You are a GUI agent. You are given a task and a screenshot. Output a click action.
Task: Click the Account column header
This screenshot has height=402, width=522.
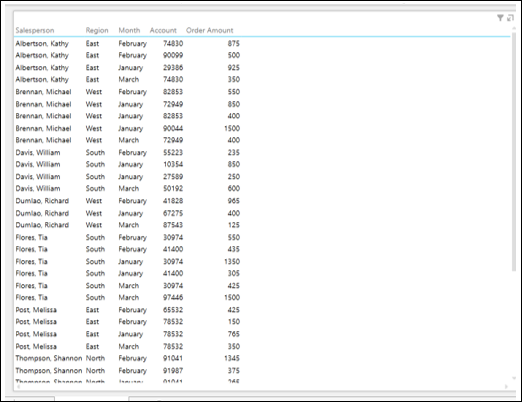(163, 30)
